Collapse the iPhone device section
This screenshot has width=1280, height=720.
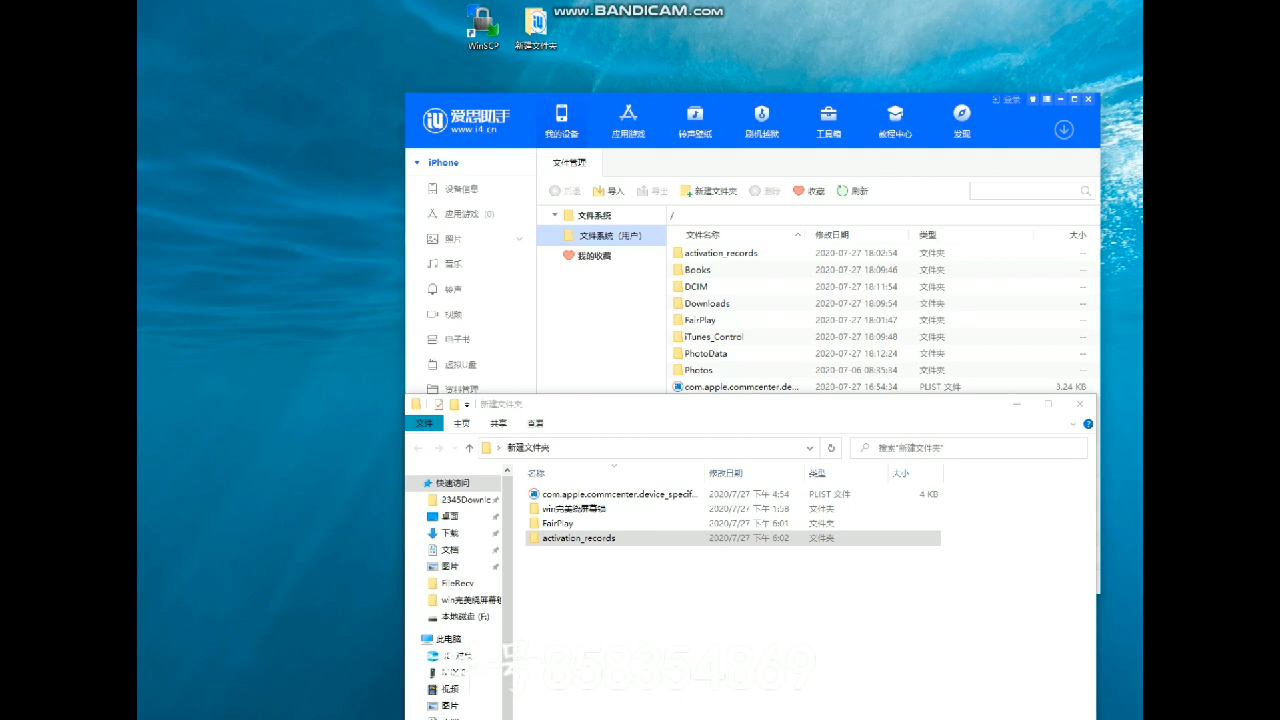point(418,162)
